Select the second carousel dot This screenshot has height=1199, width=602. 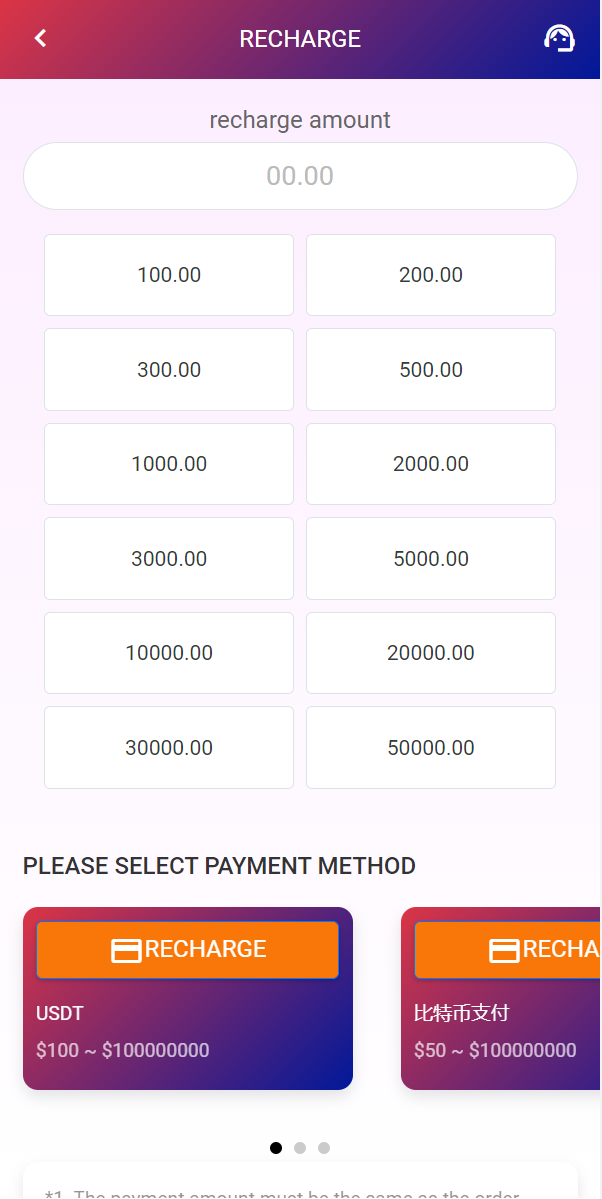click(299, 1148)
